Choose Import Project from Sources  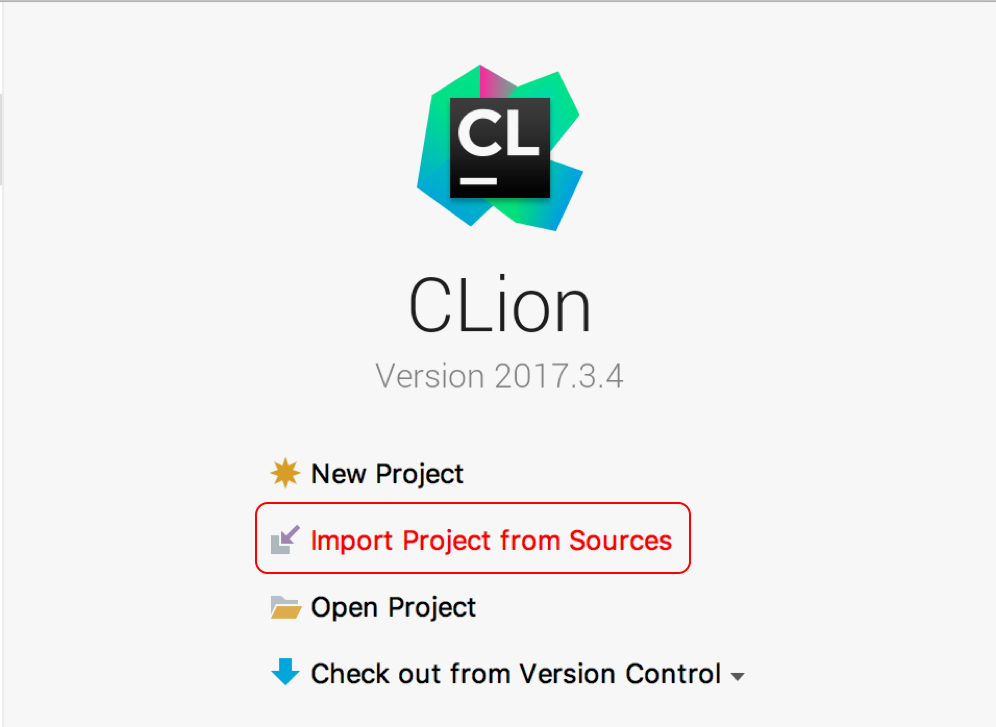[491, 540]
